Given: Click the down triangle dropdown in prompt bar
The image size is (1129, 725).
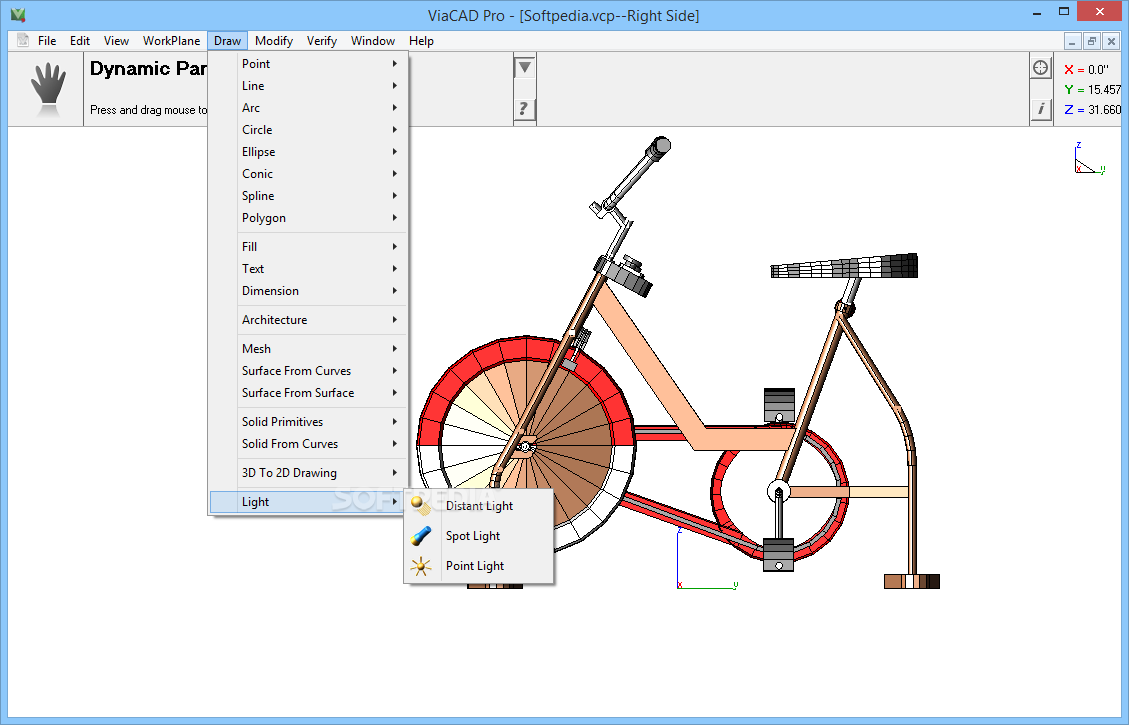Looking at the screenshot, I should (524, 67).
